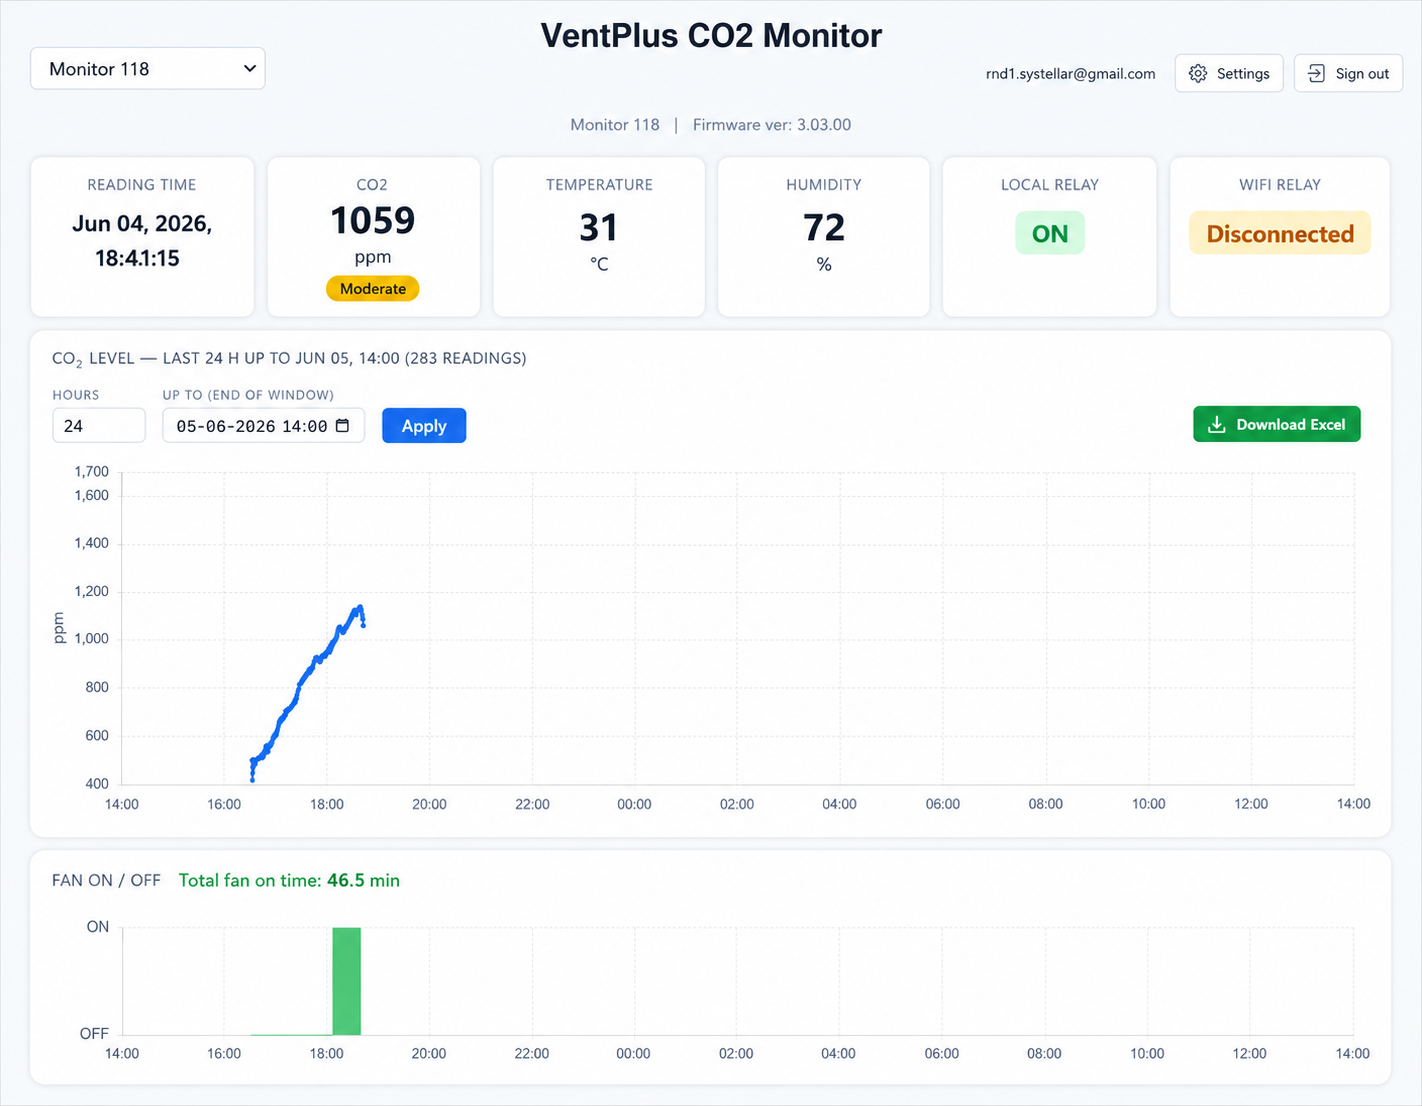This screenshot has width=1422, height=1106.
Task: Click the Sign out door icon
Action: (x=1316, y=74)
